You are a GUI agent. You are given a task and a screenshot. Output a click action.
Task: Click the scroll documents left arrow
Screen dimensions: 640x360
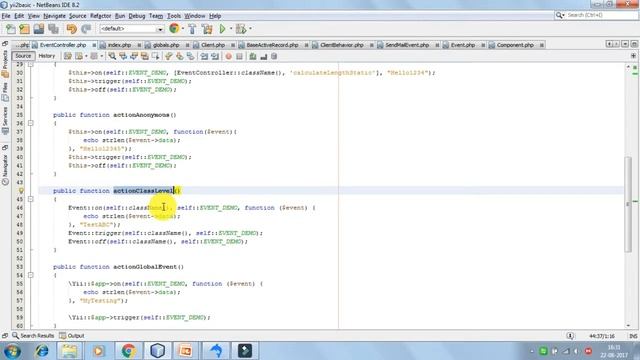(x=609, y=44)
